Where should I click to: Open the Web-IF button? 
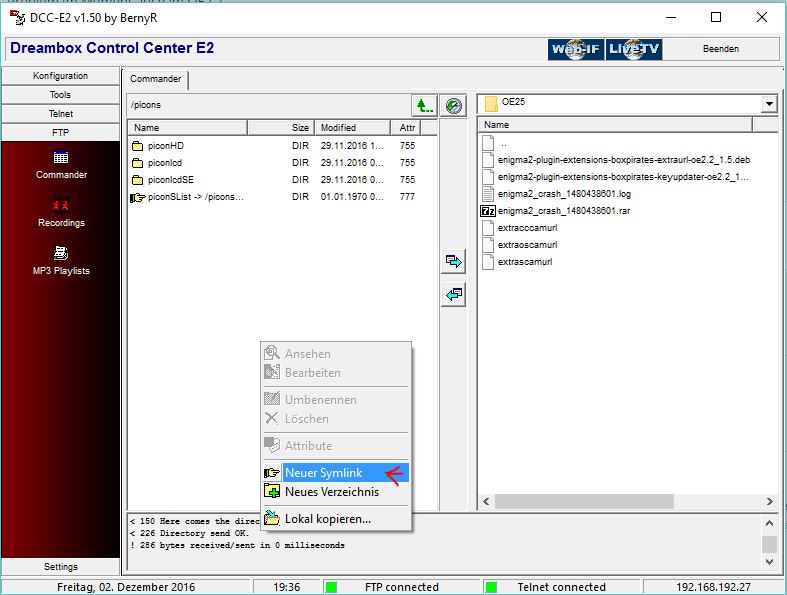pyautogui.click(x=576, y=49)
